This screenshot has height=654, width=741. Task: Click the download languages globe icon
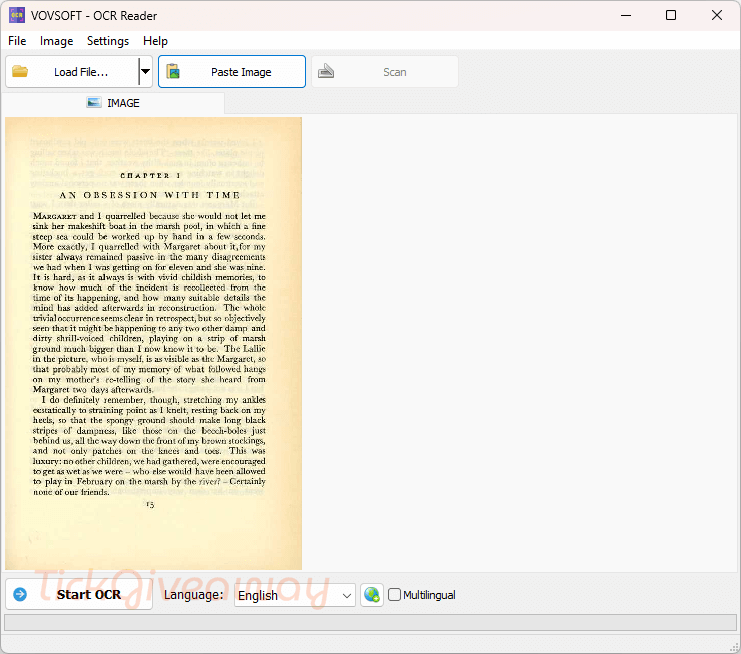click(x=372, y=595)
